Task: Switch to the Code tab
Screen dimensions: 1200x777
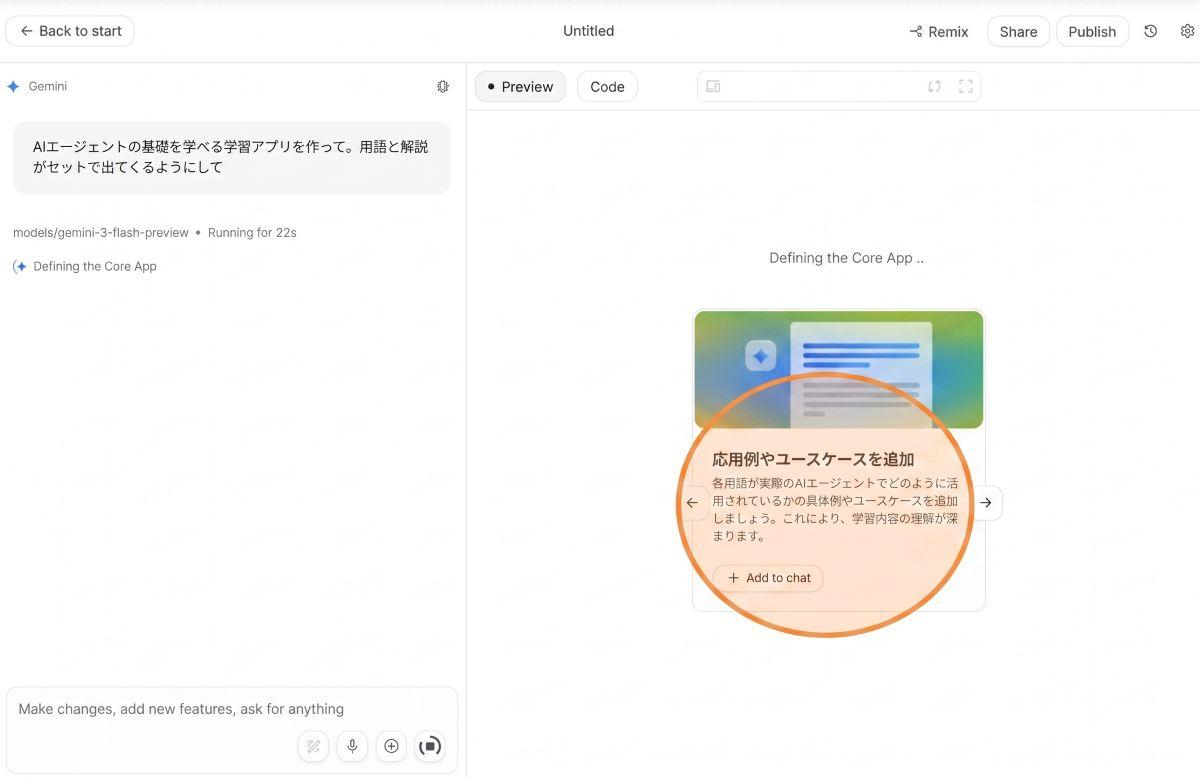Action: tap(607, 87)
